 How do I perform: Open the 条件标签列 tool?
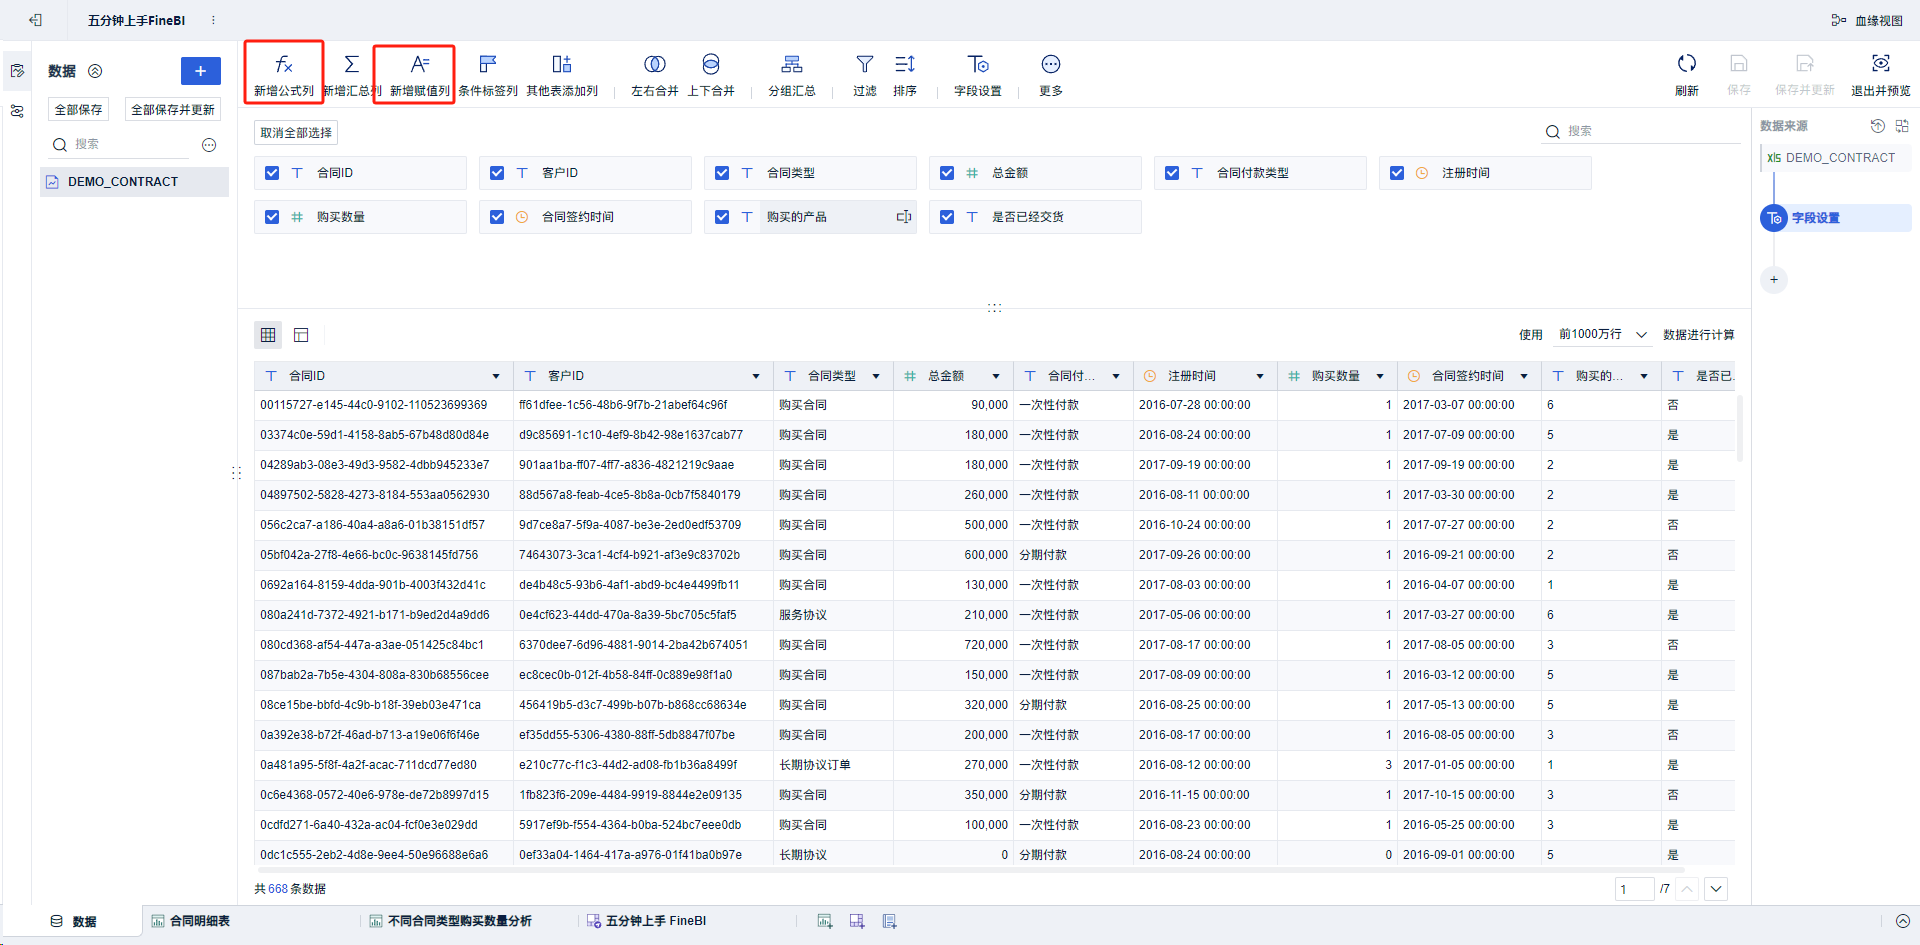pyautogui.click(x=488, y=74)
